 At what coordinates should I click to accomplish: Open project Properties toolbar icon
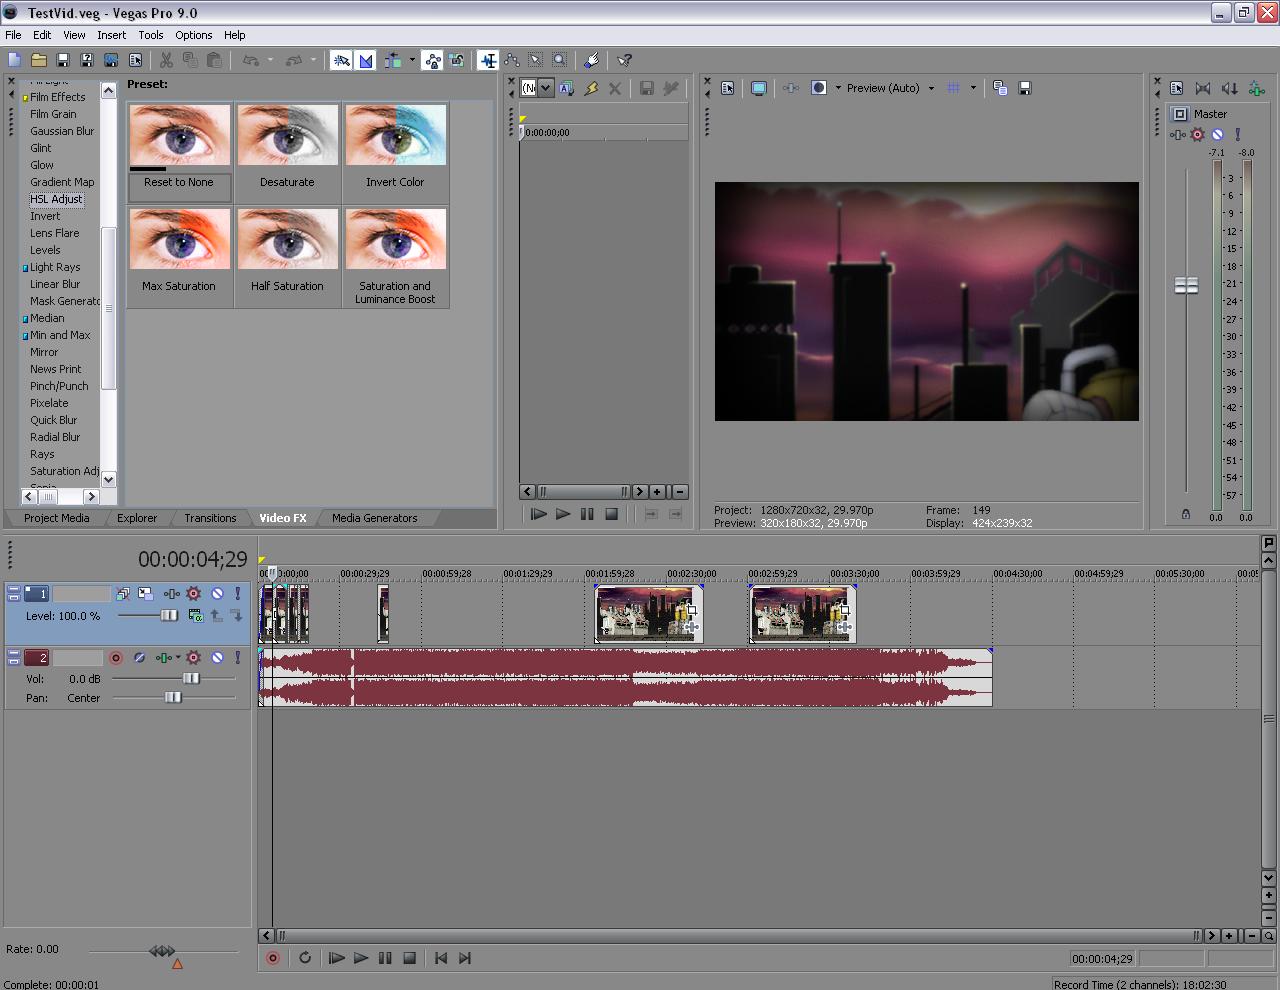[x=135, y=60]
